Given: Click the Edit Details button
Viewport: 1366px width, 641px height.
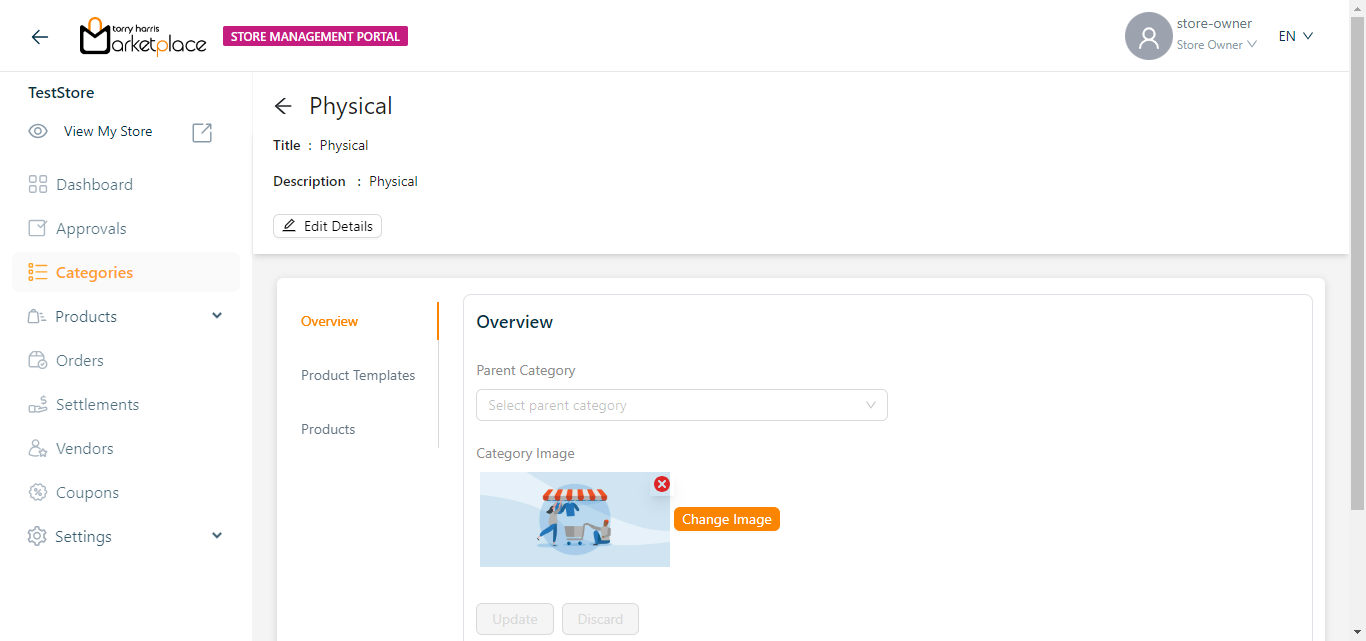Looking at the screenshot, I should pyautogui.click(x=327, y=226).
